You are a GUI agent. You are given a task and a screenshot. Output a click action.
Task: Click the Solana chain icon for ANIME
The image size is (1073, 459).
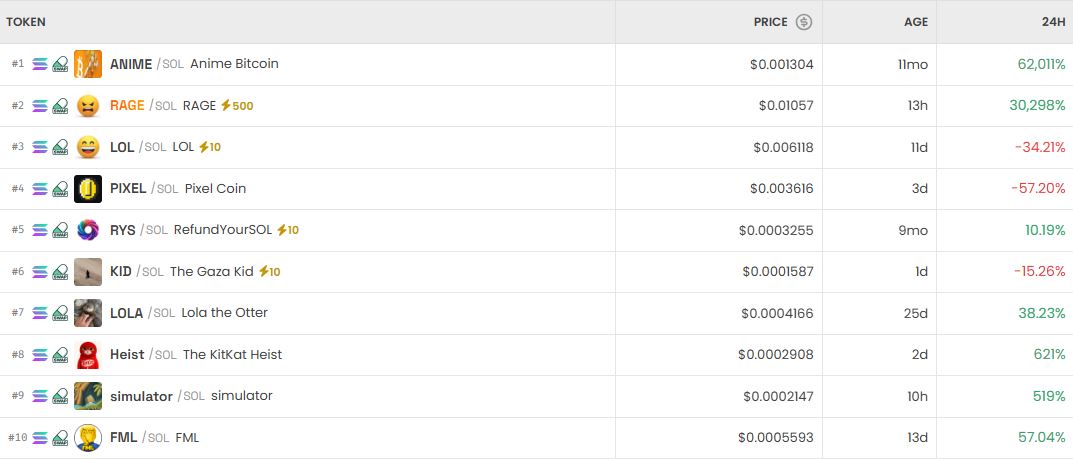coord(40,64)
